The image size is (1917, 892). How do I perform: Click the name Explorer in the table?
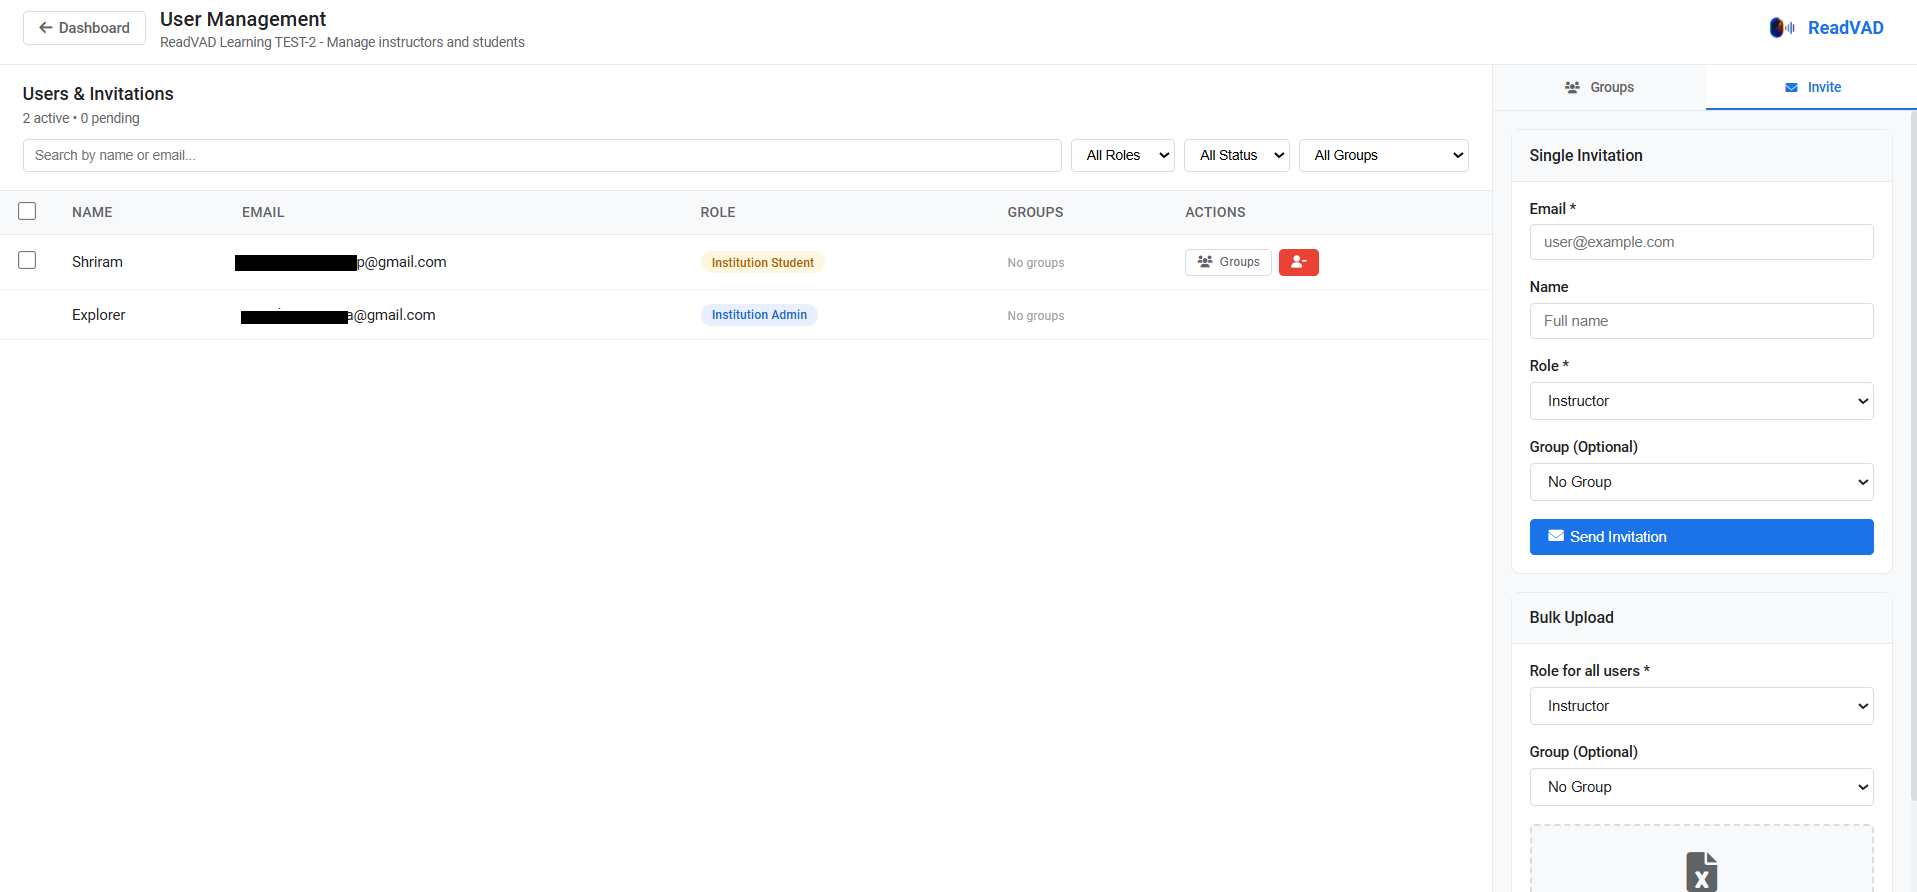(99, 315)
